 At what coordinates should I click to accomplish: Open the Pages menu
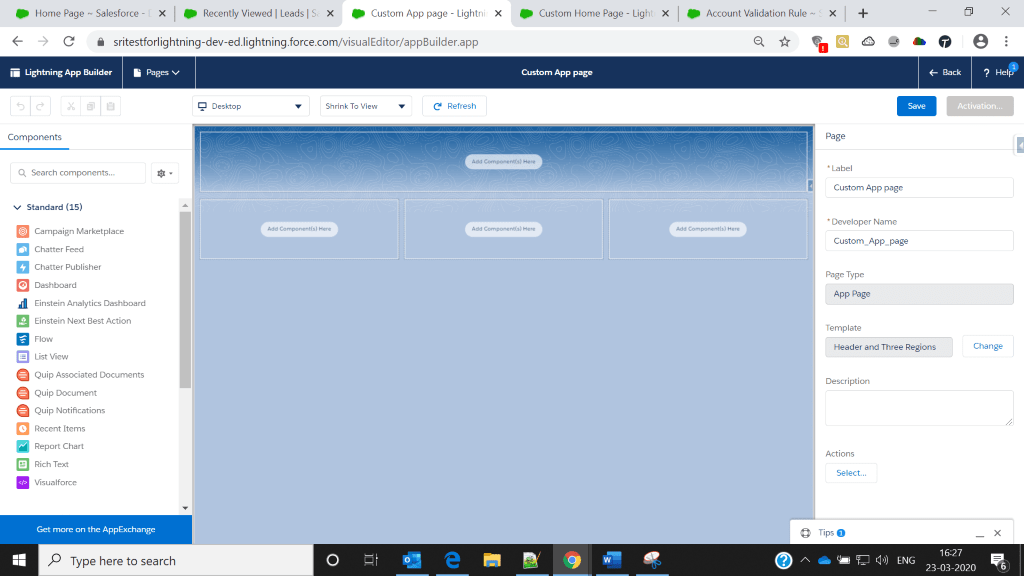coord(157,73)
